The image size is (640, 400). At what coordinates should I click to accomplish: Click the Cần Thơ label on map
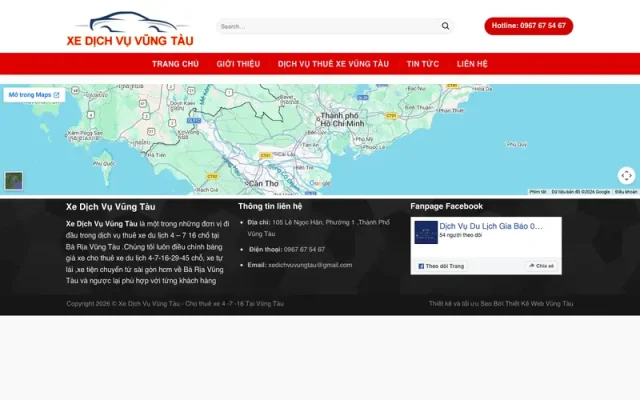(x=263, y=184)
